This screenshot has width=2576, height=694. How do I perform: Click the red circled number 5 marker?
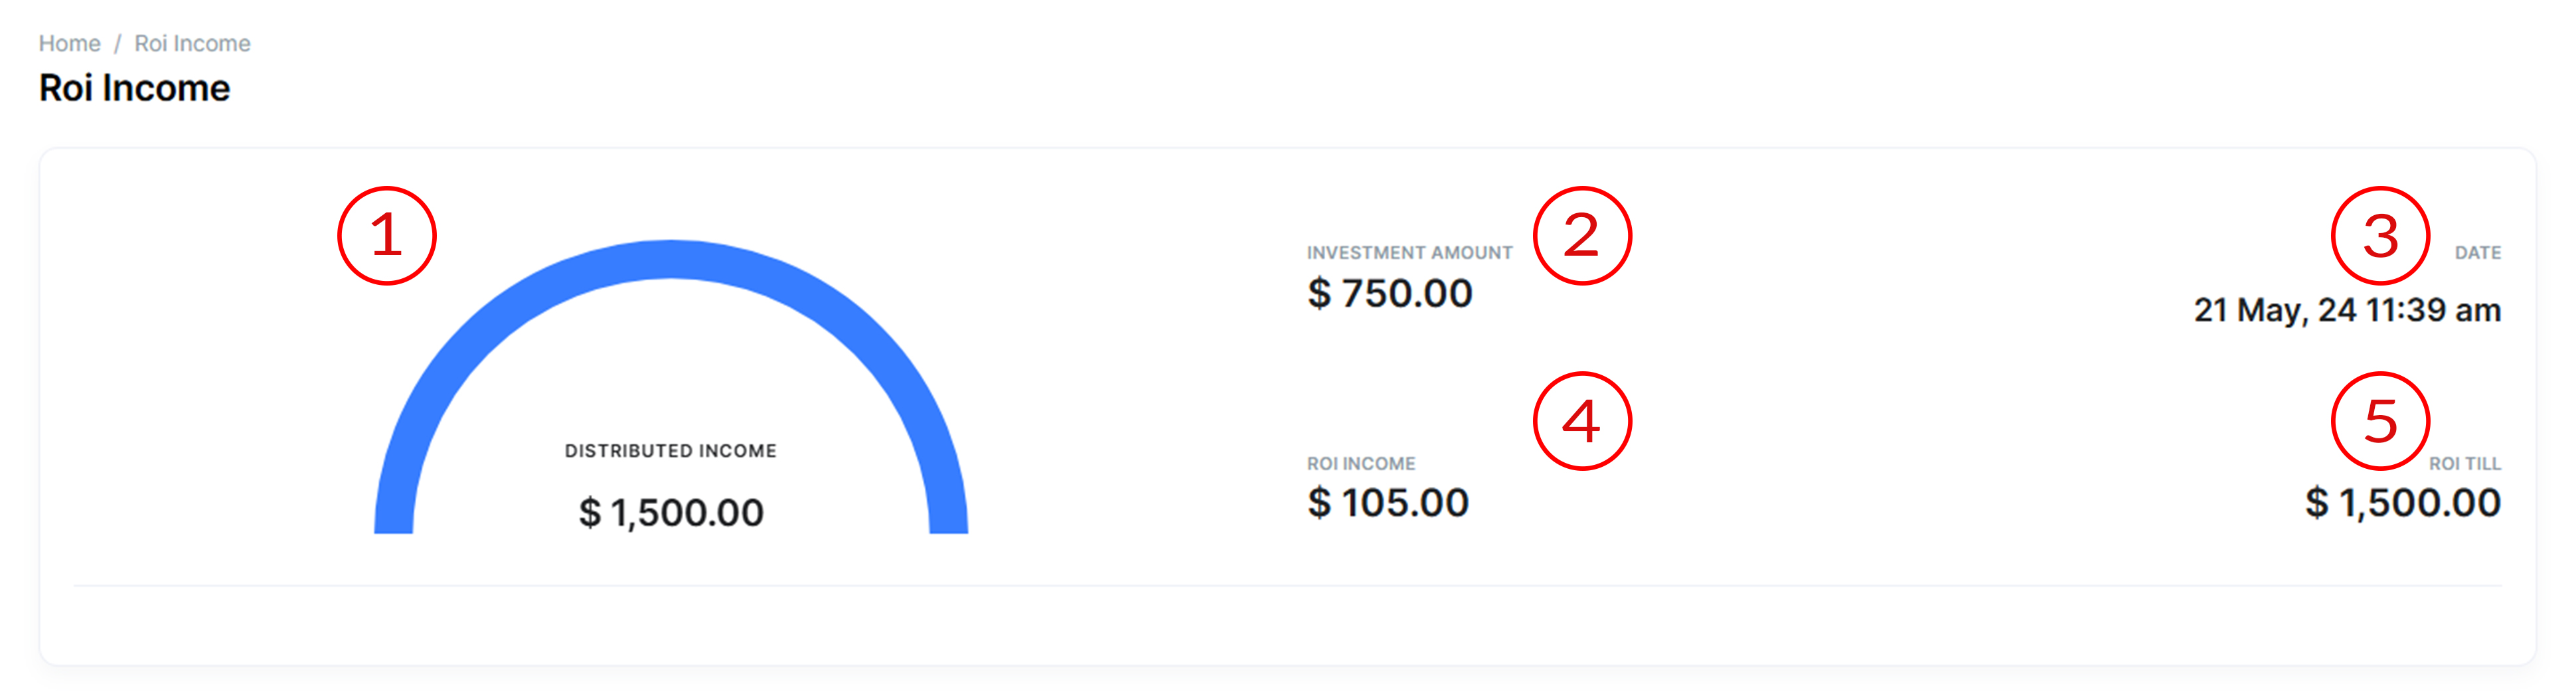2379,421
